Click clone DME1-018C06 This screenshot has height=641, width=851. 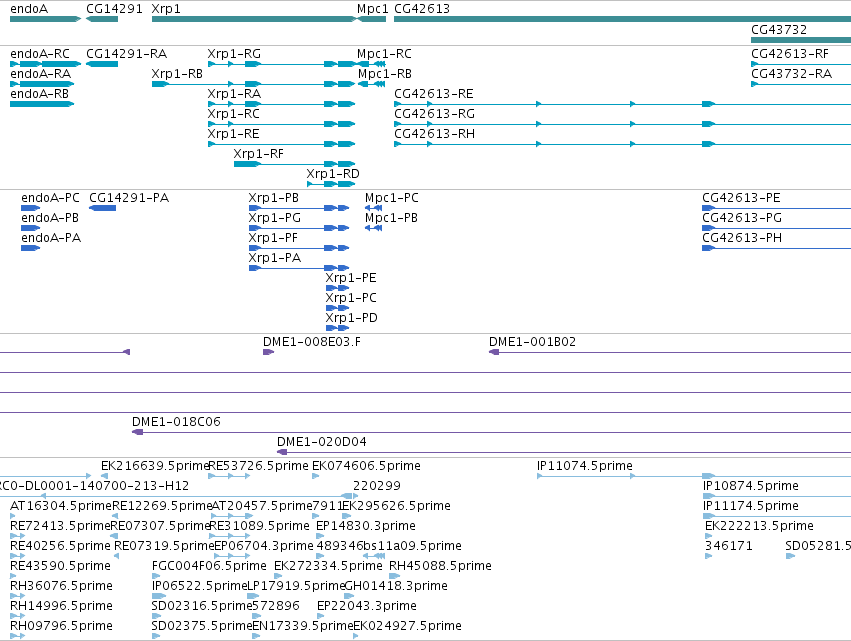coord(492,432)
